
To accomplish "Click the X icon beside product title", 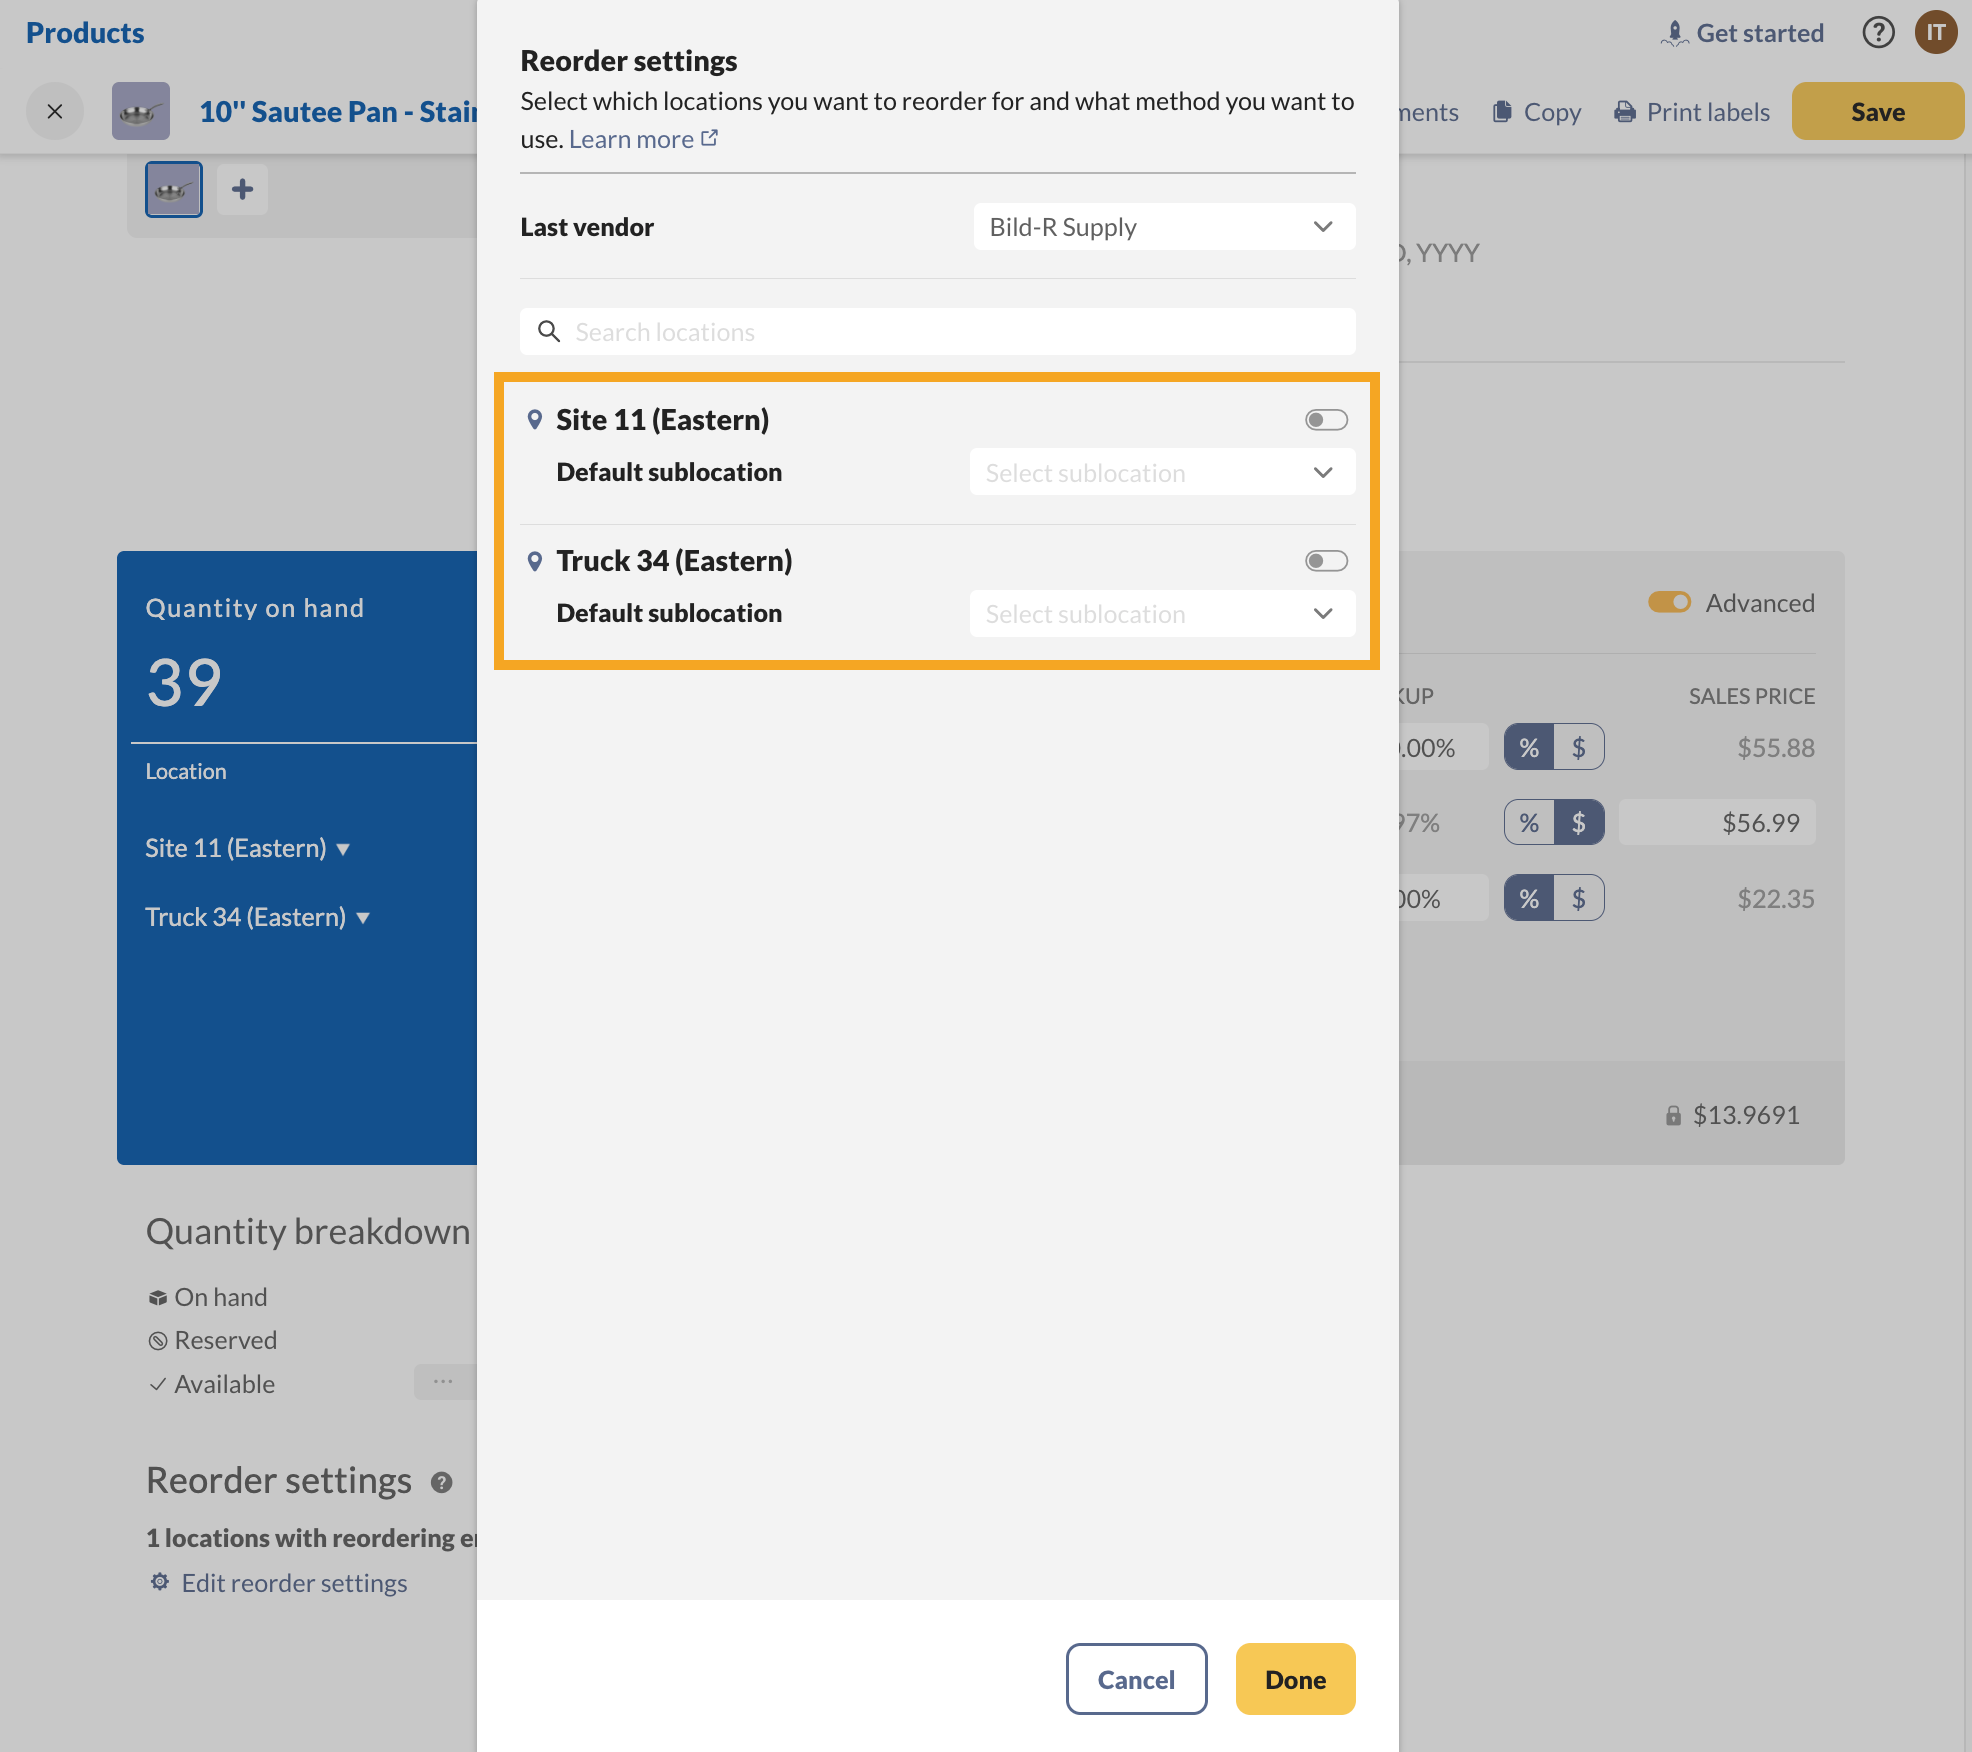I will 55,111.
